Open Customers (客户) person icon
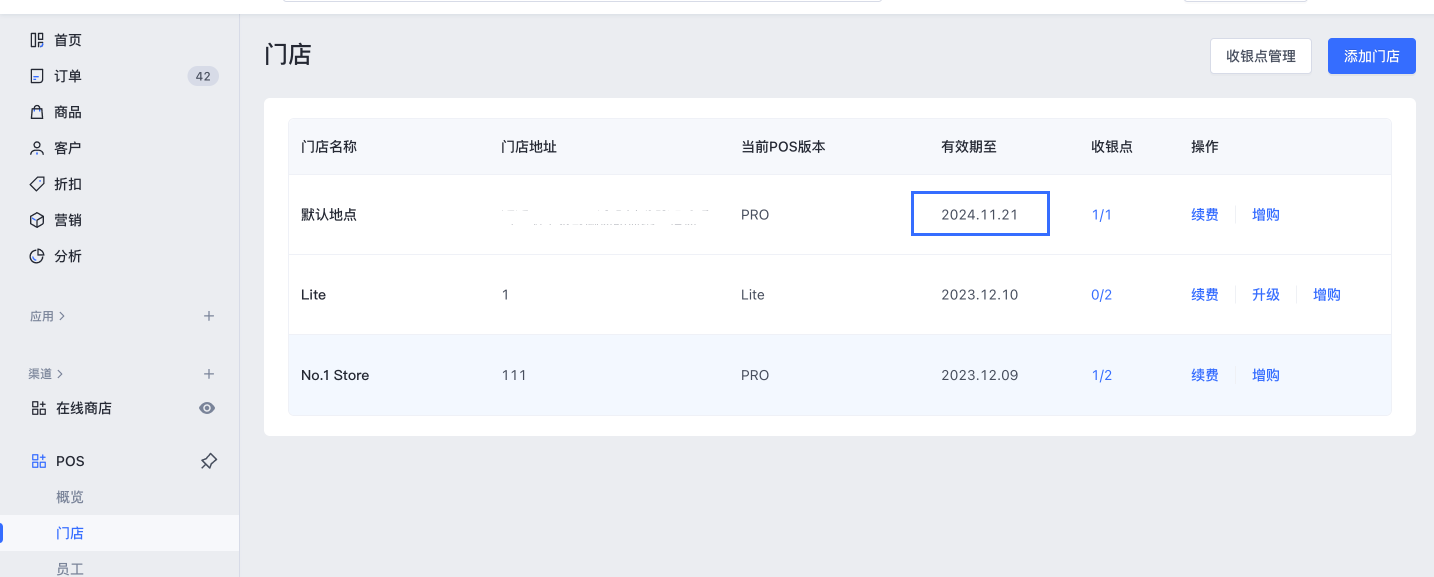1434x577 pixels. point(37,148)
